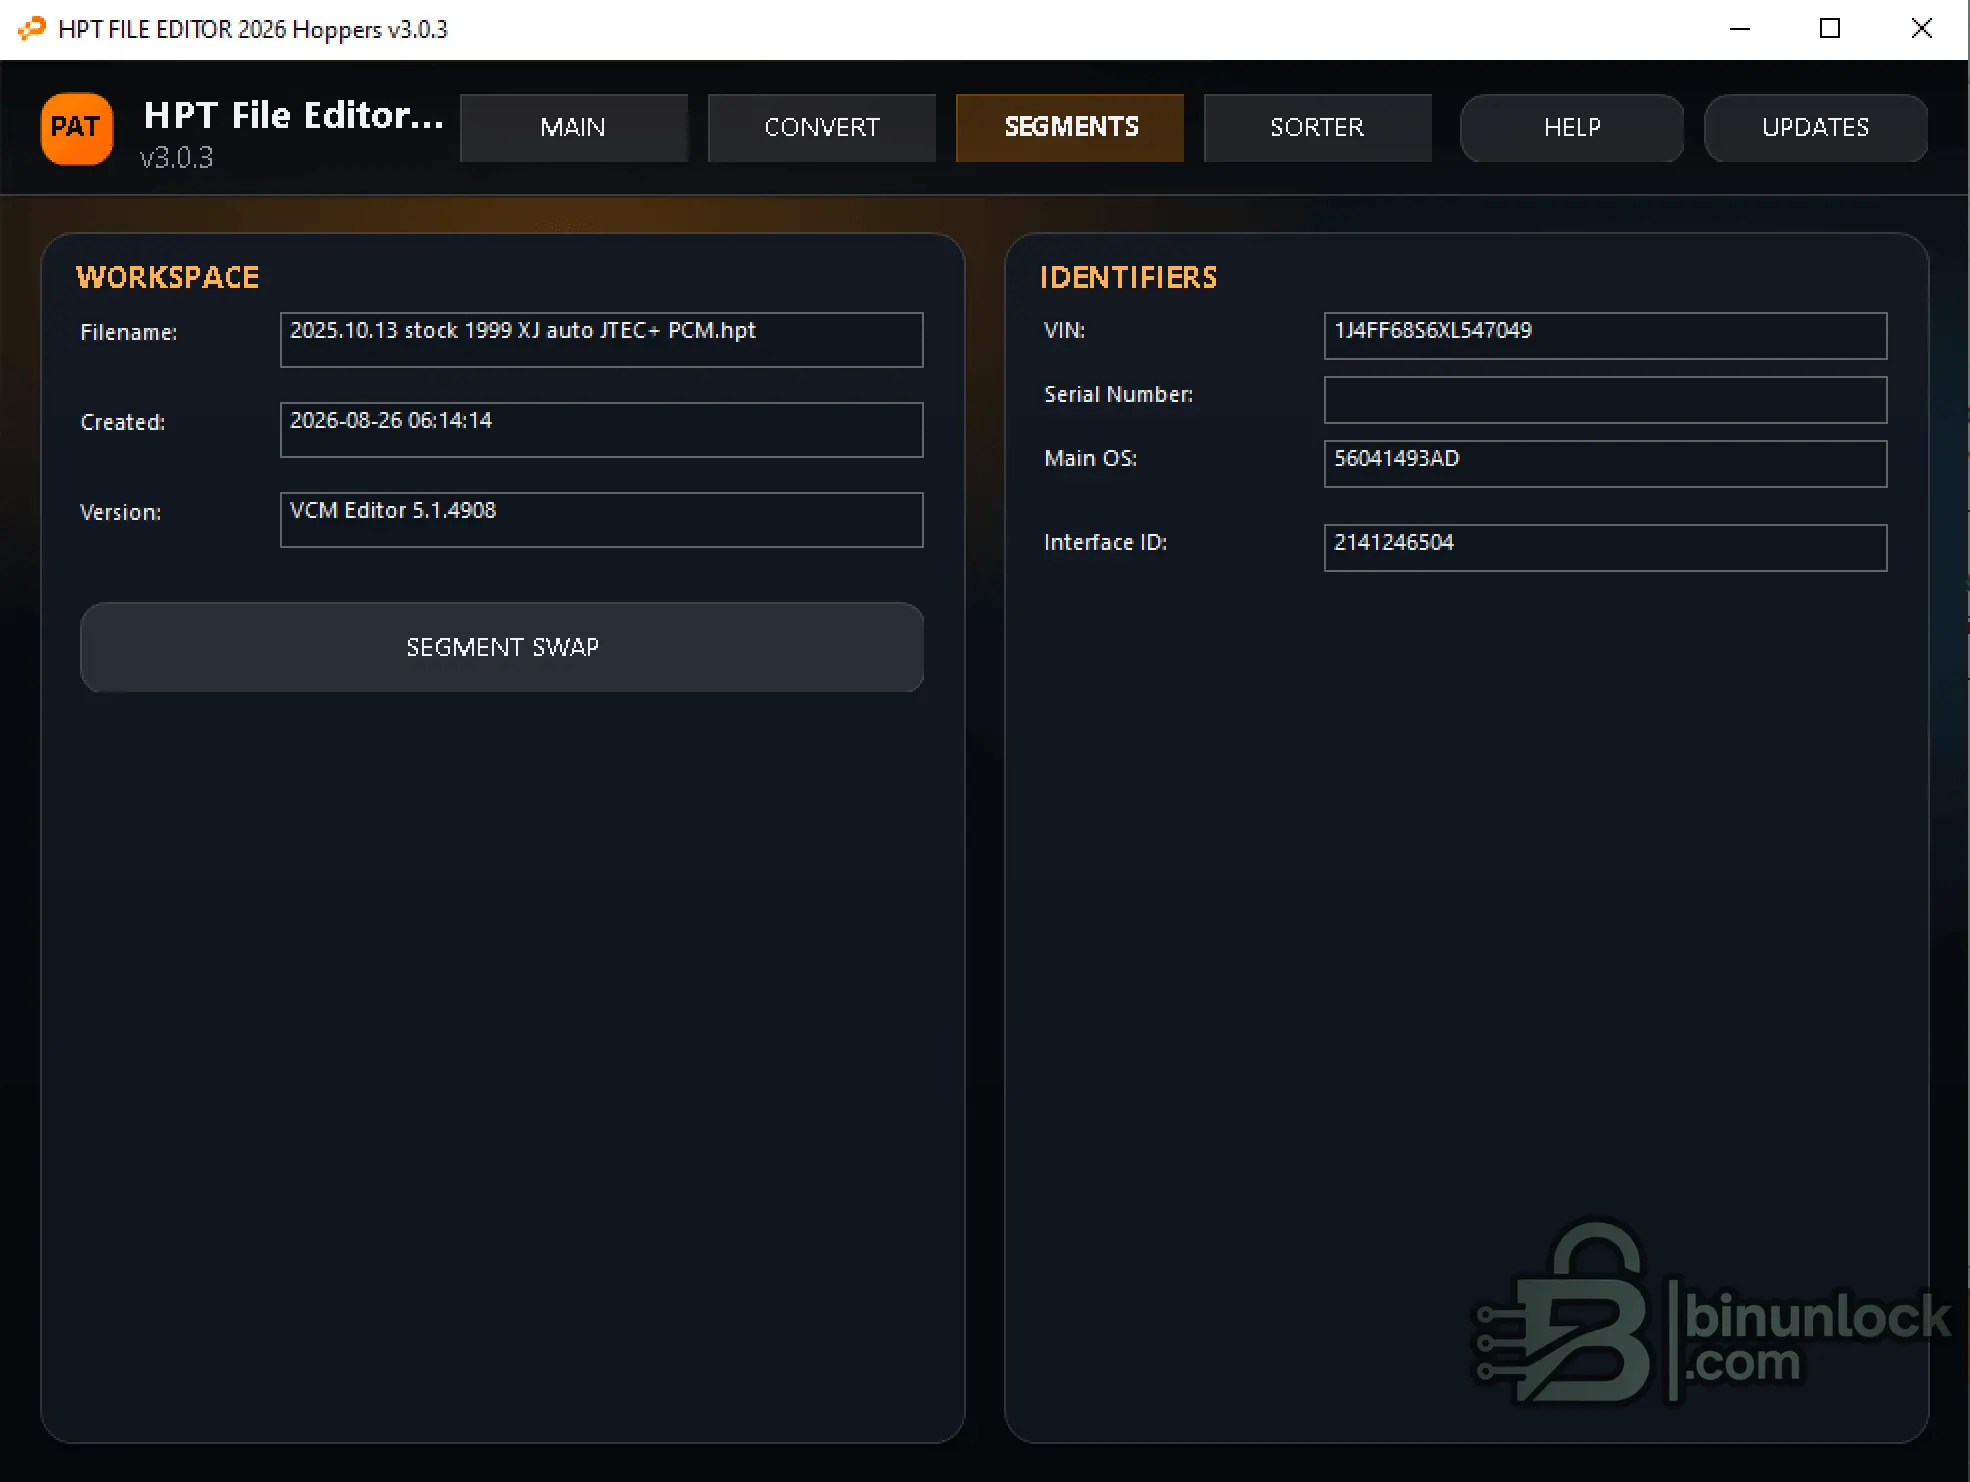Close the HPT File Editor window
Viewport: 1970px width, 1482px height.
pos(1922,29)
